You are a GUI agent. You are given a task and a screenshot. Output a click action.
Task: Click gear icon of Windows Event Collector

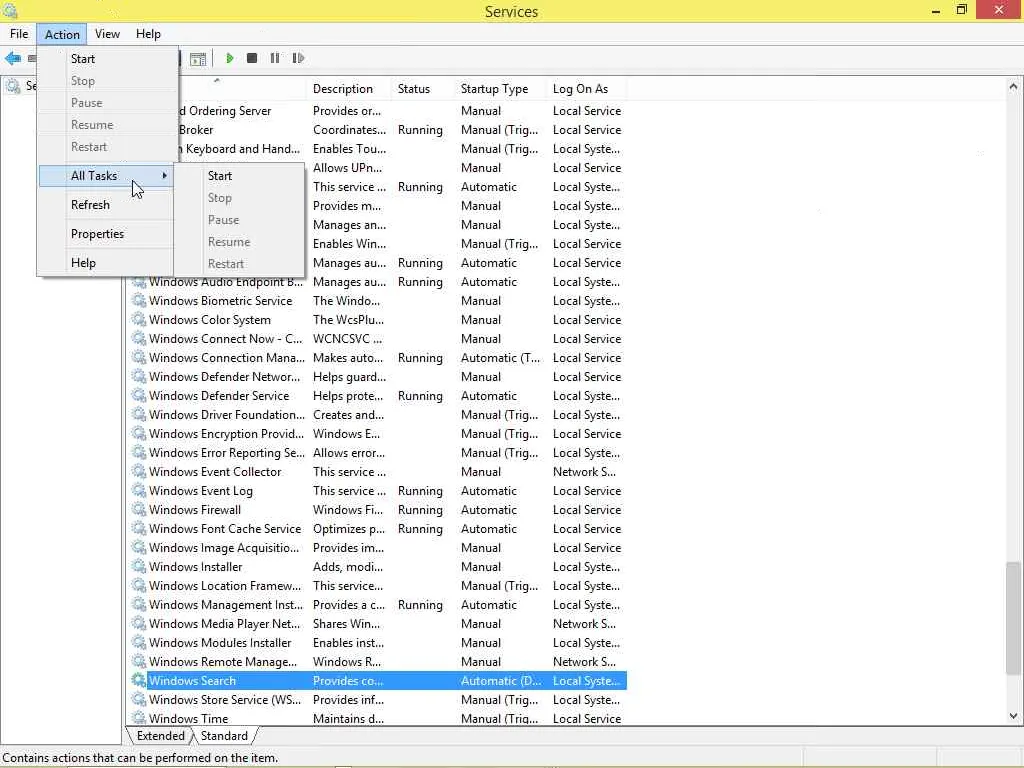pyautogui.click(x=138, y=472)
